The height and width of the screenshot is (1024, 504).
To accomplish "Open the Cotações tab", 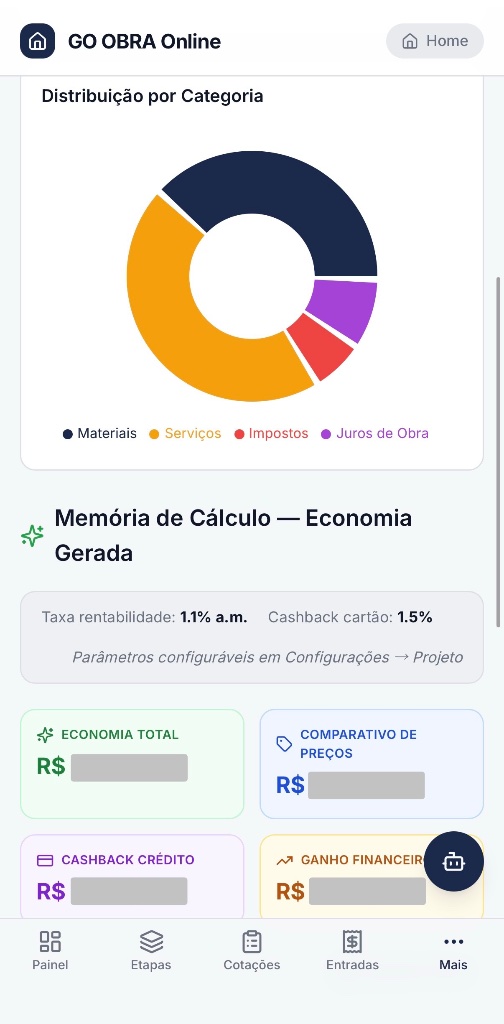I will click(x=252, y=951).
